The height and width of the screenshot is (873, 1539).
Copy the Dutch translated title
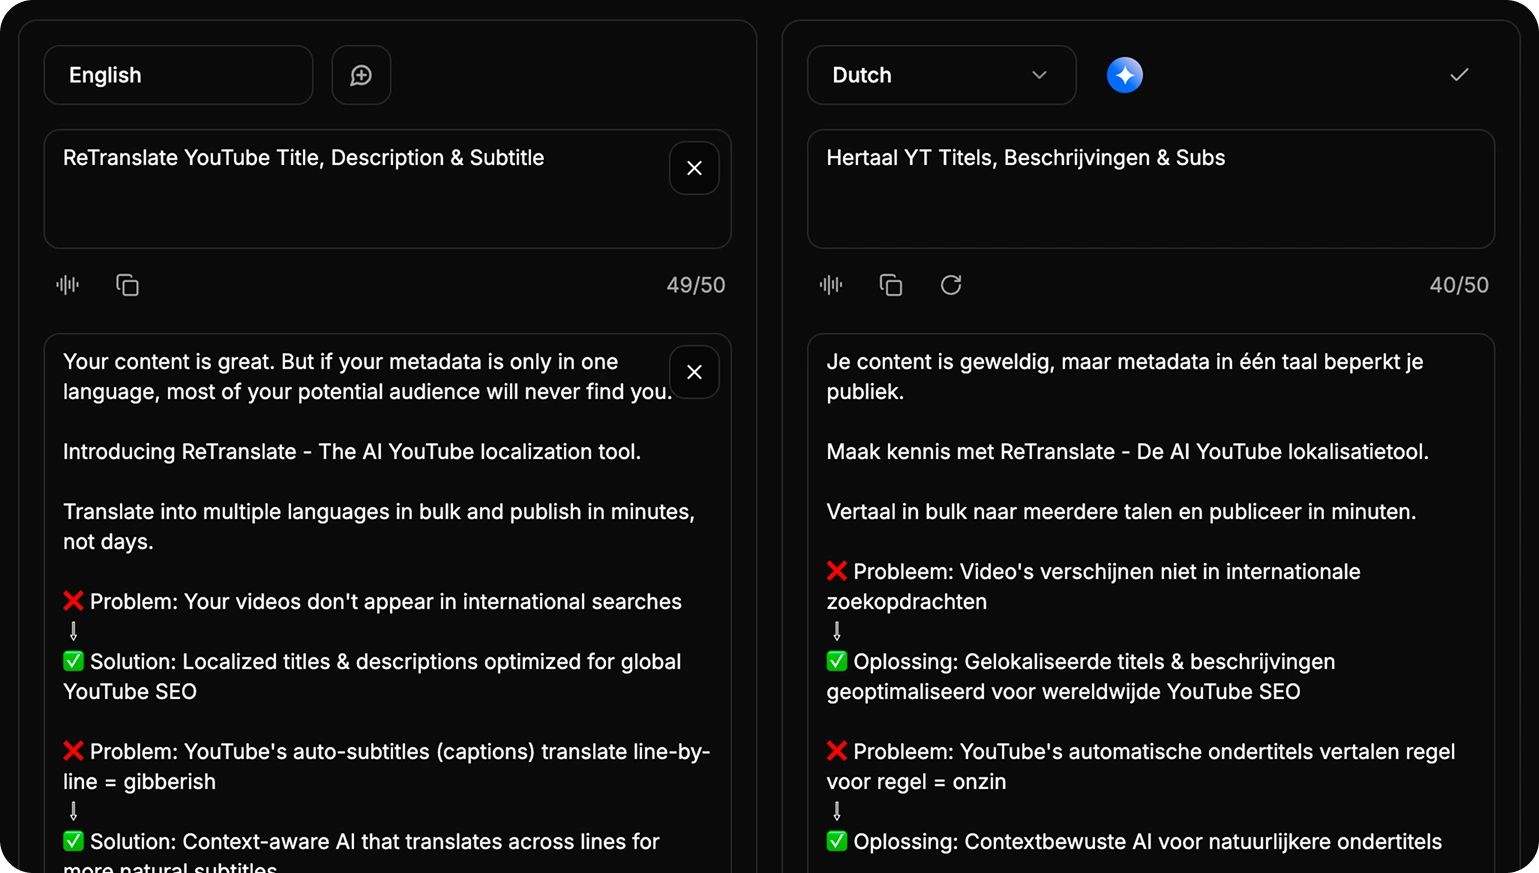pos(891,285)
